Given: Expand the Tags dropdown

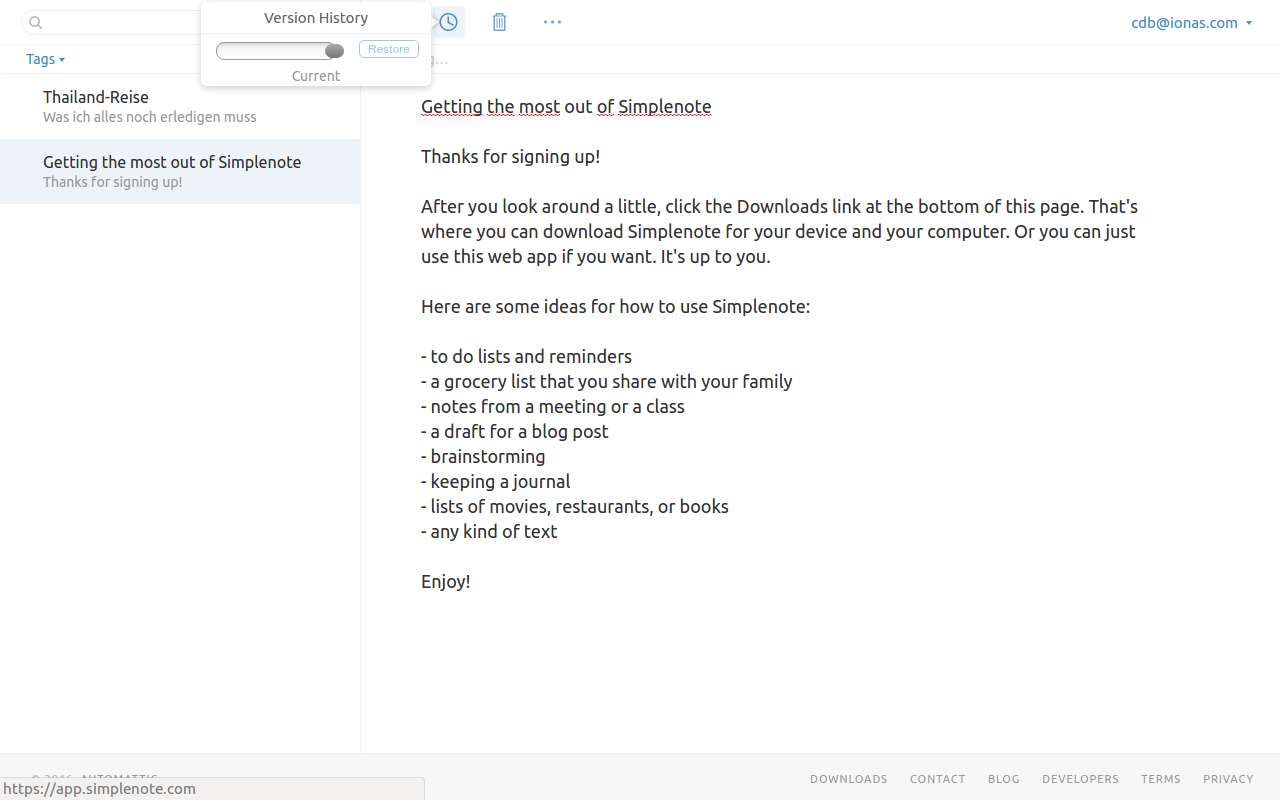Looking at the screenshot, I should [46, 59].
